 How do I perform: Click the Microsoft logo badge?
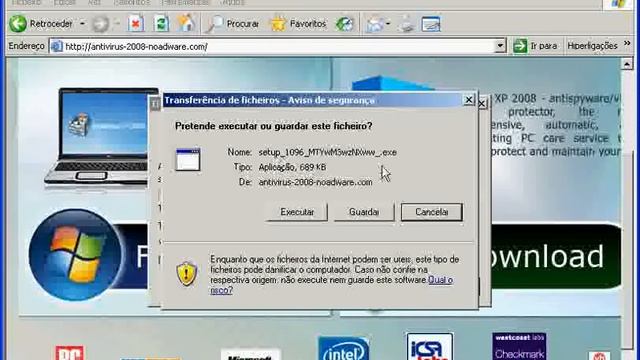250,355
